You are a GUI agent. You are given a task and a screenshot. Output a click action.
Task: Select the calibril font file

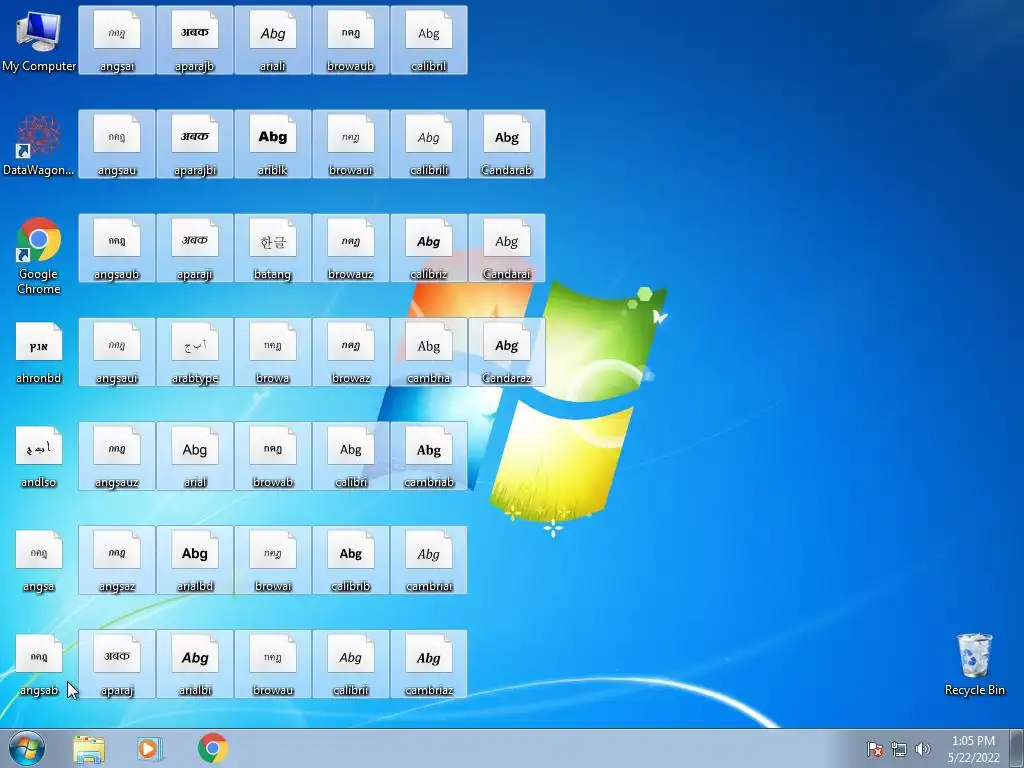[429, 40]
